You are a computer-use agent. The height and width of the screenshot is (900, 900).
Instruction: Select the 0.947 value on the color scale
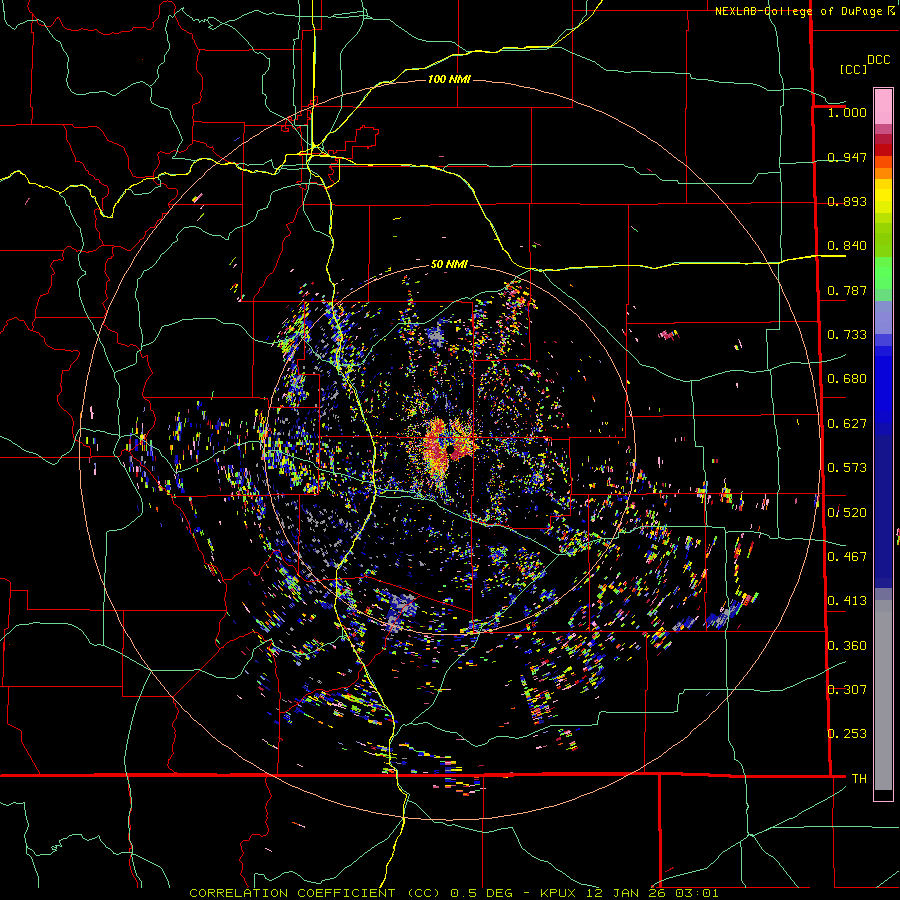tap(847, 157)
